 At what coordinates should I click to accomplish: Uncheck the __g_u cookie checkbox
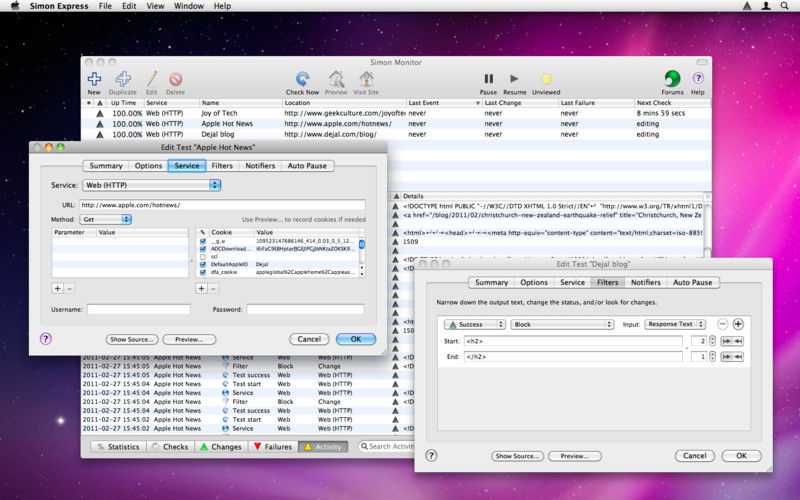[x=203, y=241]
